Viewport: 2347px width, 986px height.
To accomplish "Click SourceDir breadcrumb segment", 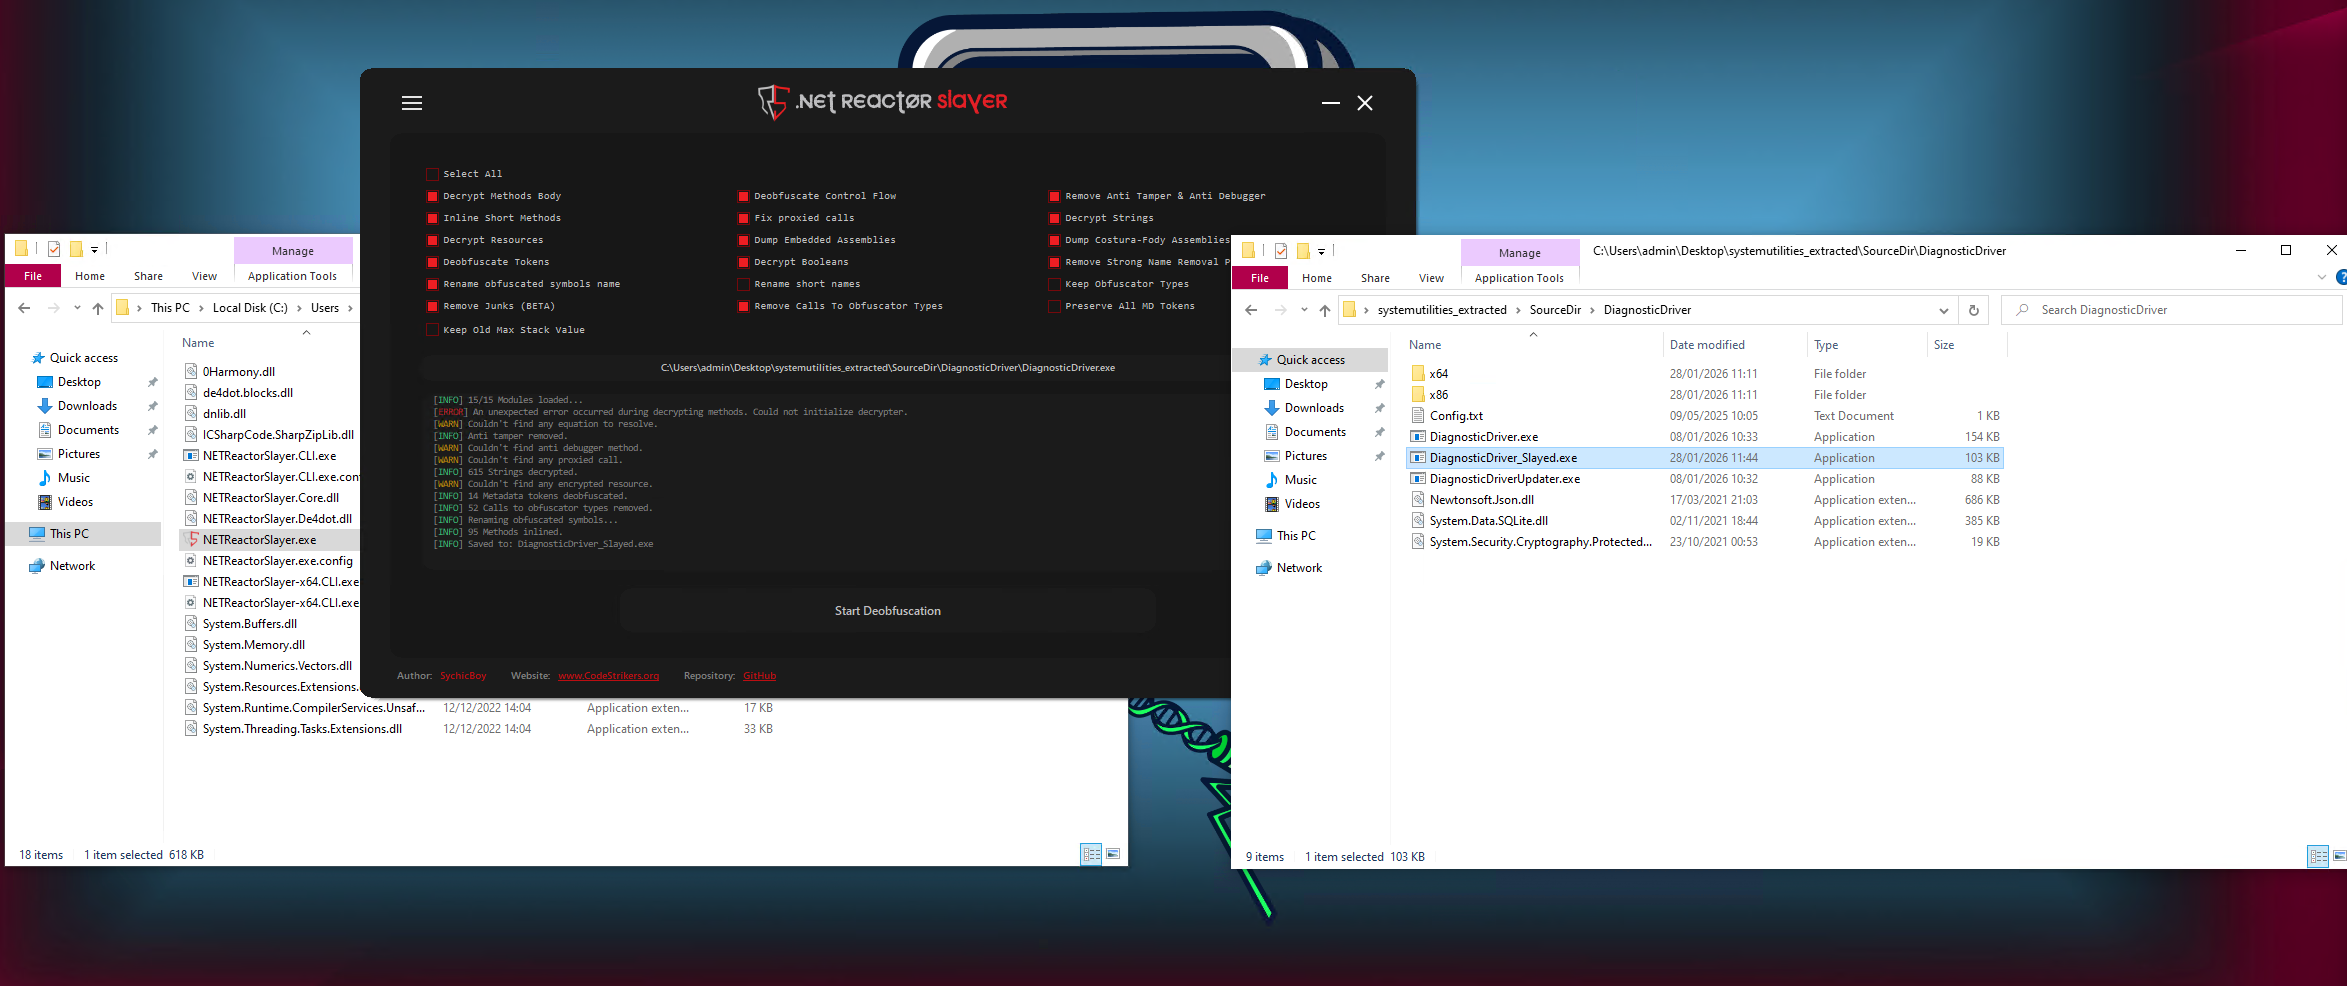I will tap(1555, 310).
